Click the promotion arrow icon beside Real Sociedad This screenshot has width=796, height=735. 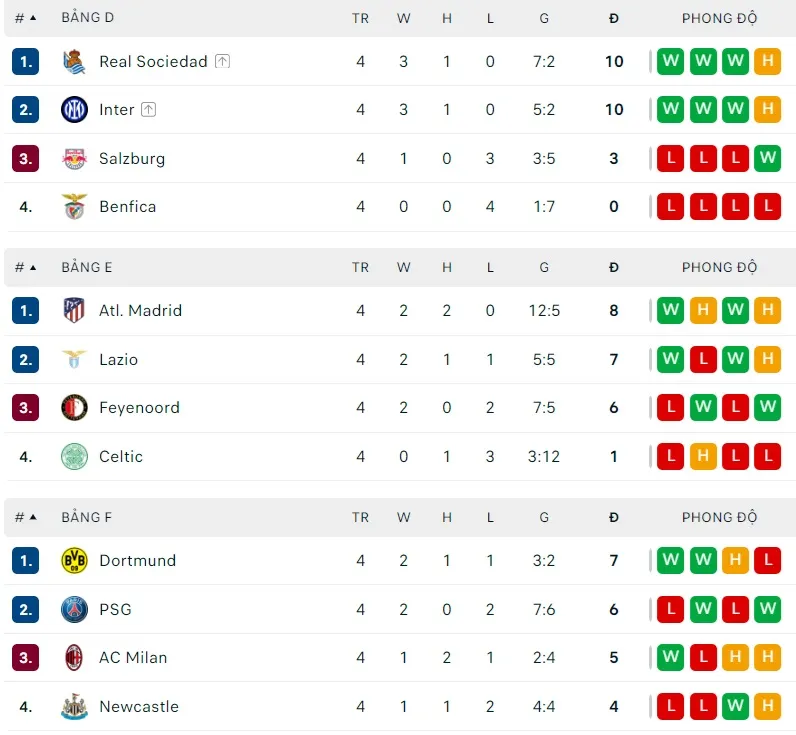point(222,62)
